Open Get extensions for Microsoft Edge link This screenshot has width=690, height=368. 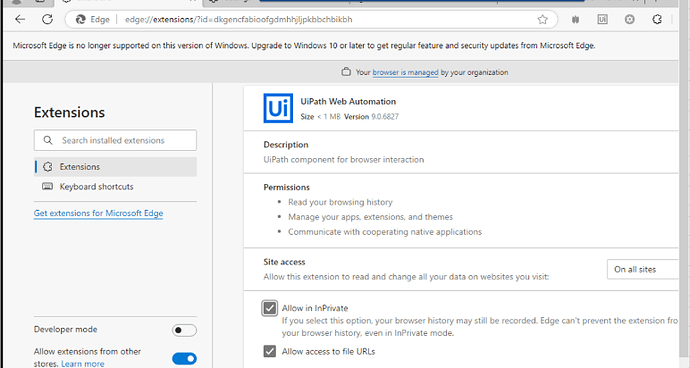(x=99, y=213)
